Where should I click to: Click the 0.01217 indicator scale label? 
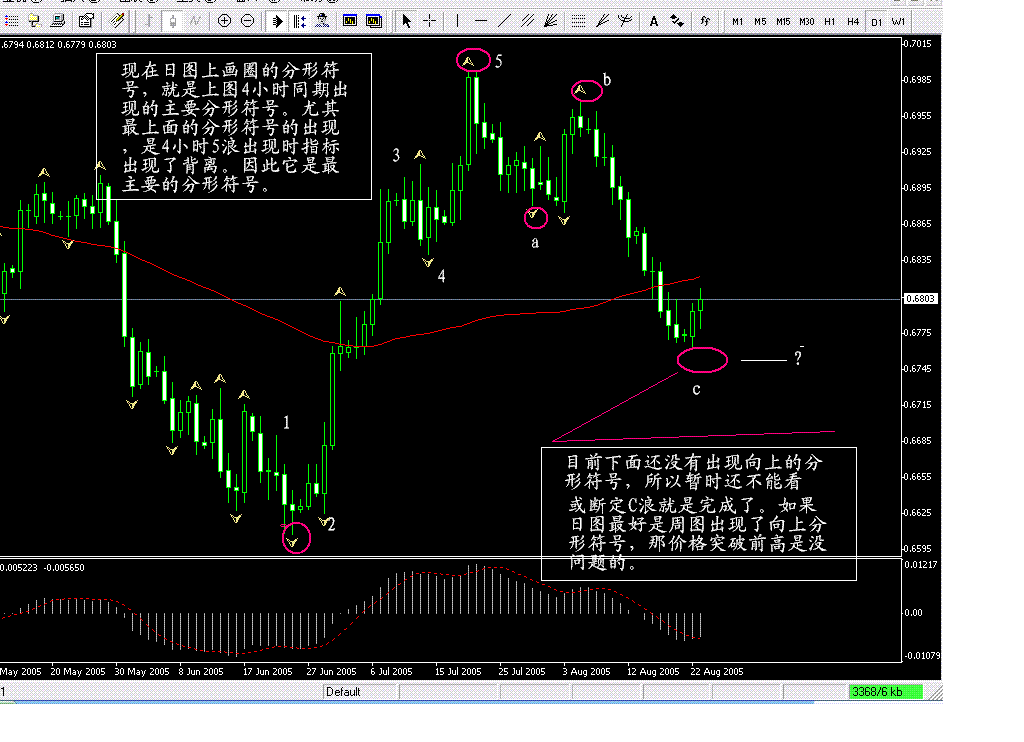click(x=921, y=564)
